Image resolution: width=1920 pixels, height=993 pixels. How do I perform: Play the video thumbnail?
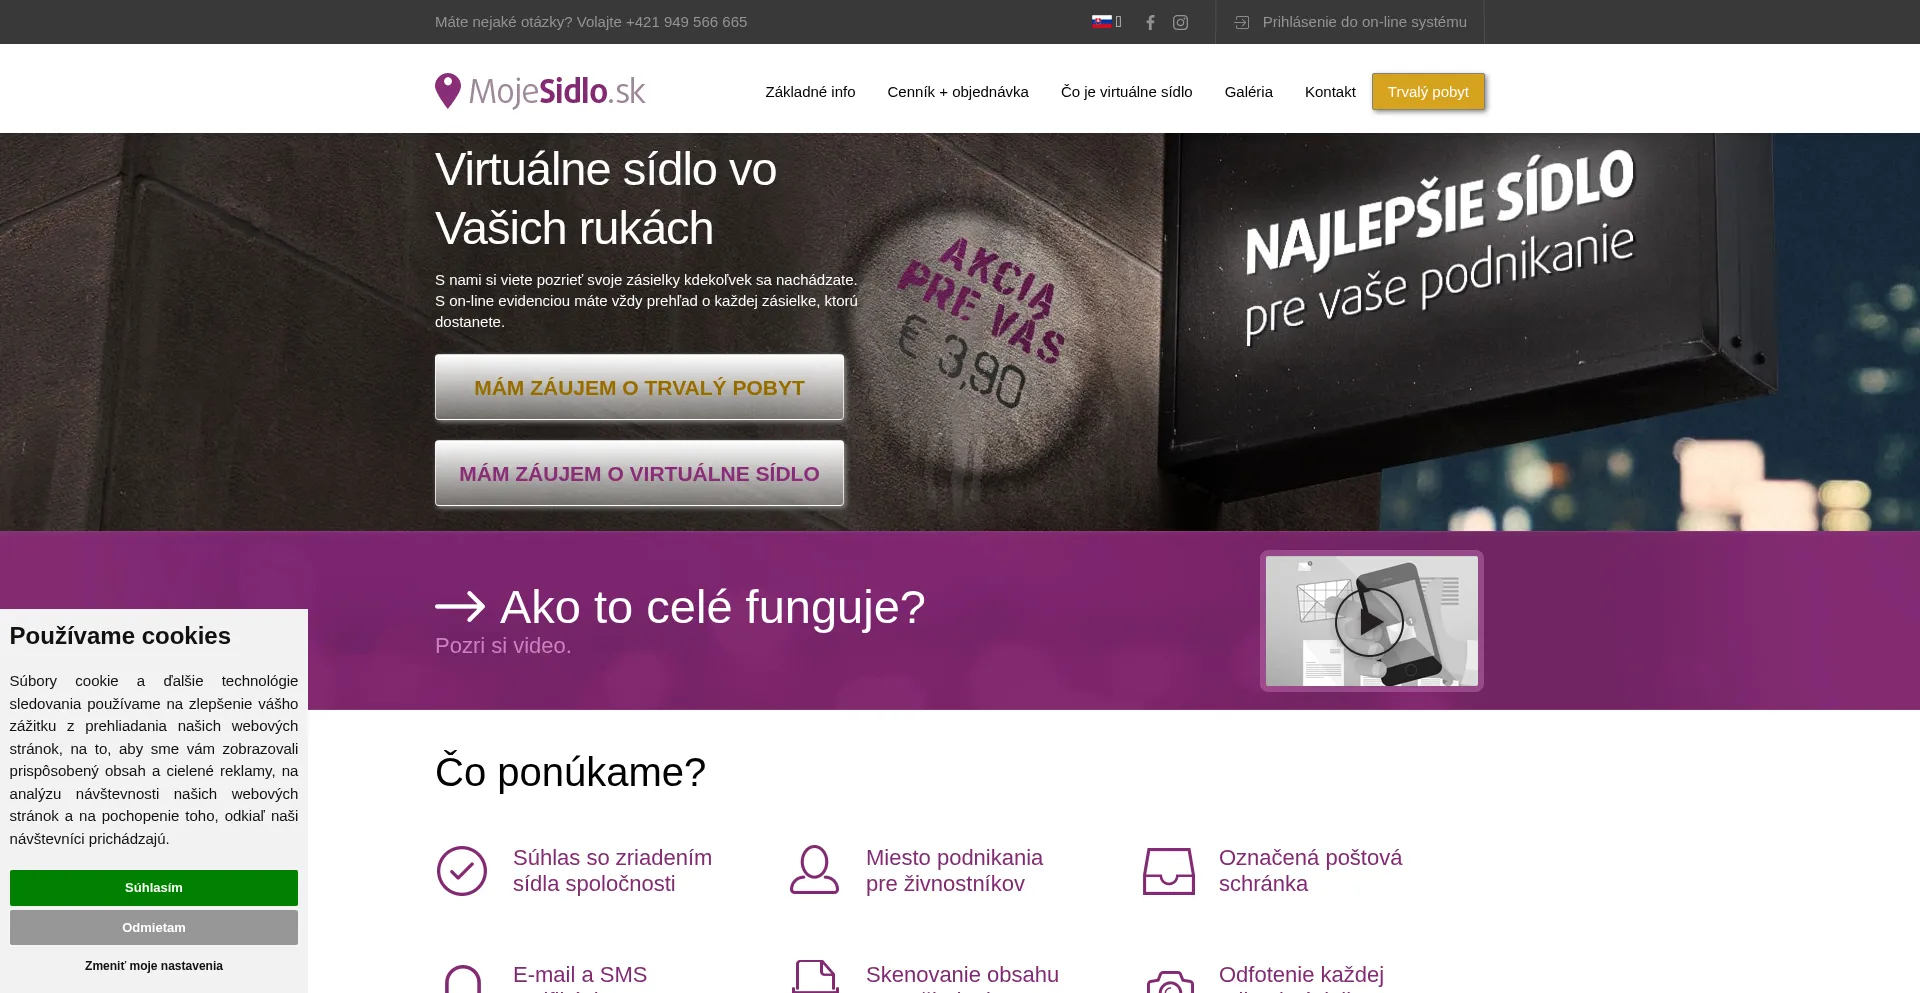point(1371,621)
